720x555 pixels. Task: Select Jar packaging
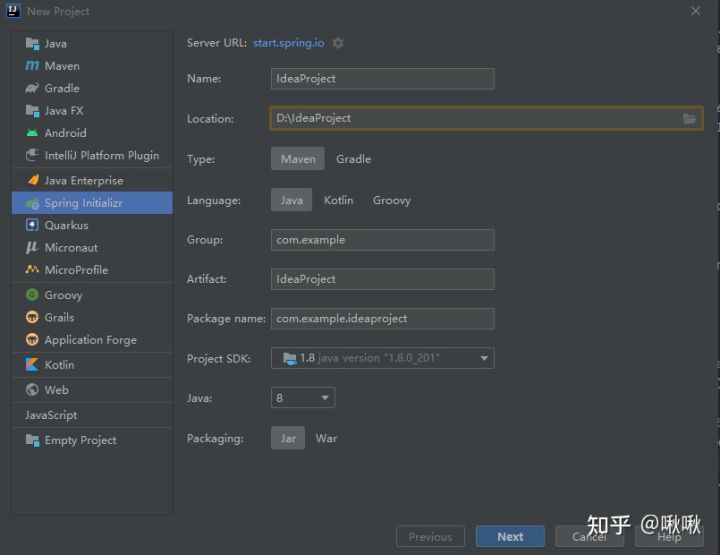tap(288, 438)
